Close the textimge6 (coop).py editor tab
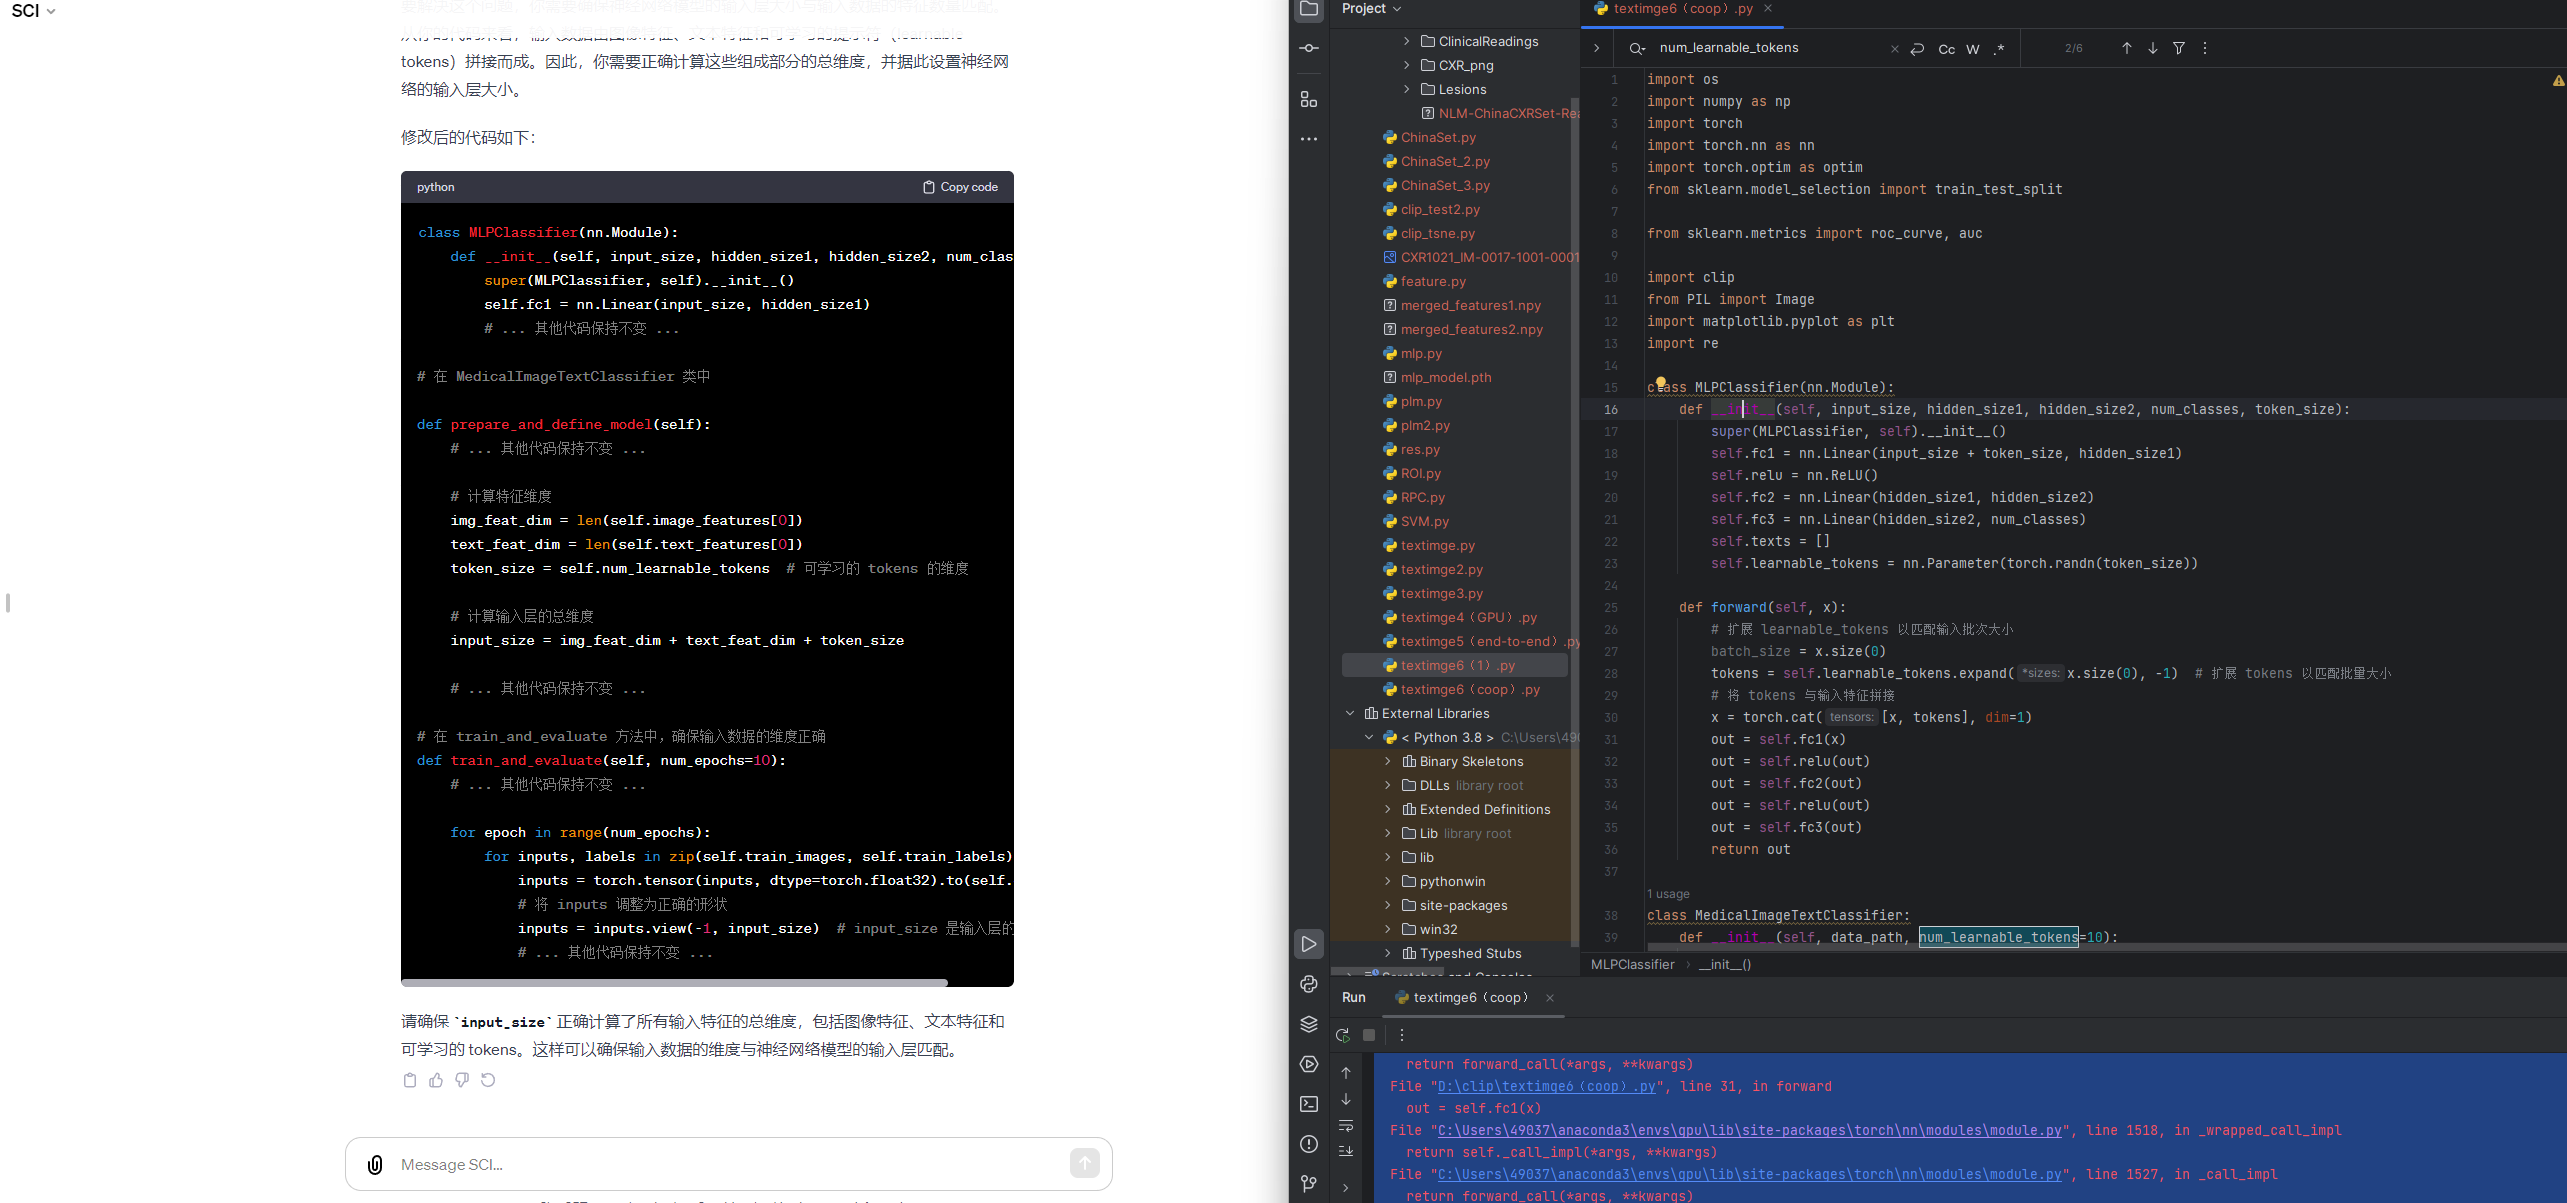The image size is (2567, 1203). click(x=1768, y=9)
